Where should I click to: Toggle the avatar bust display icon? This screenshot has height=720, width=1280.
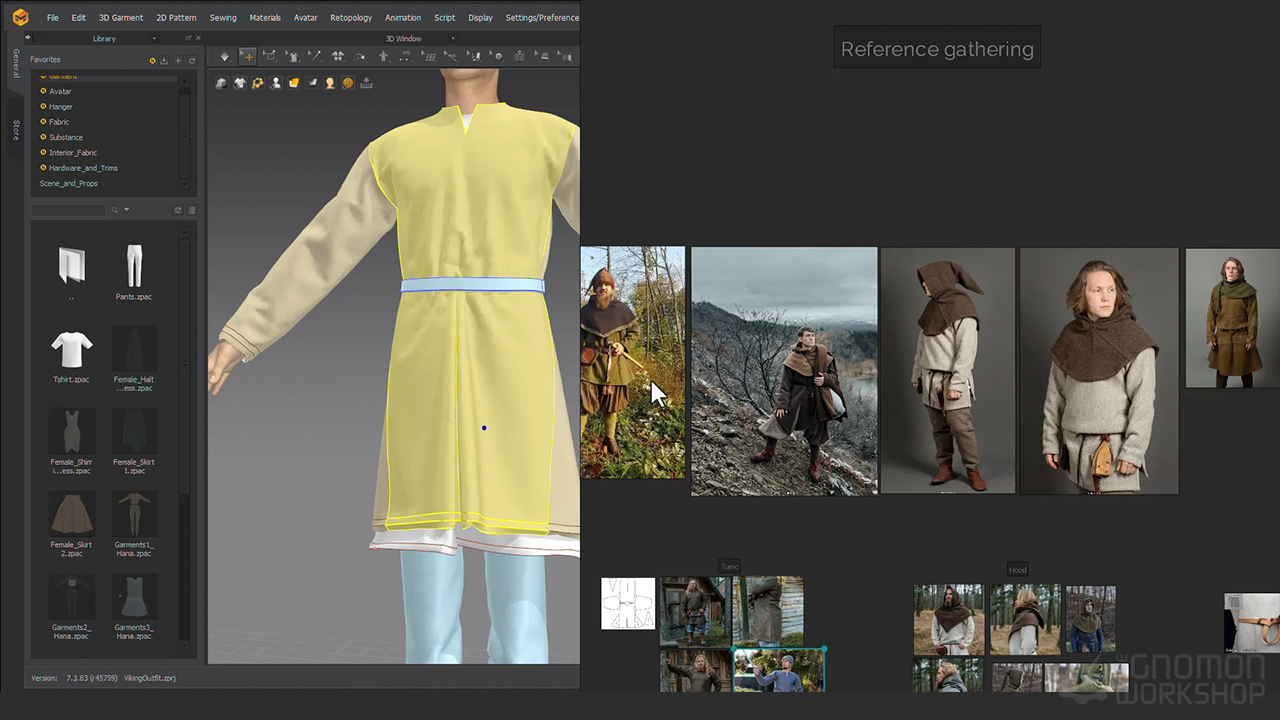(x=276, y=83)
